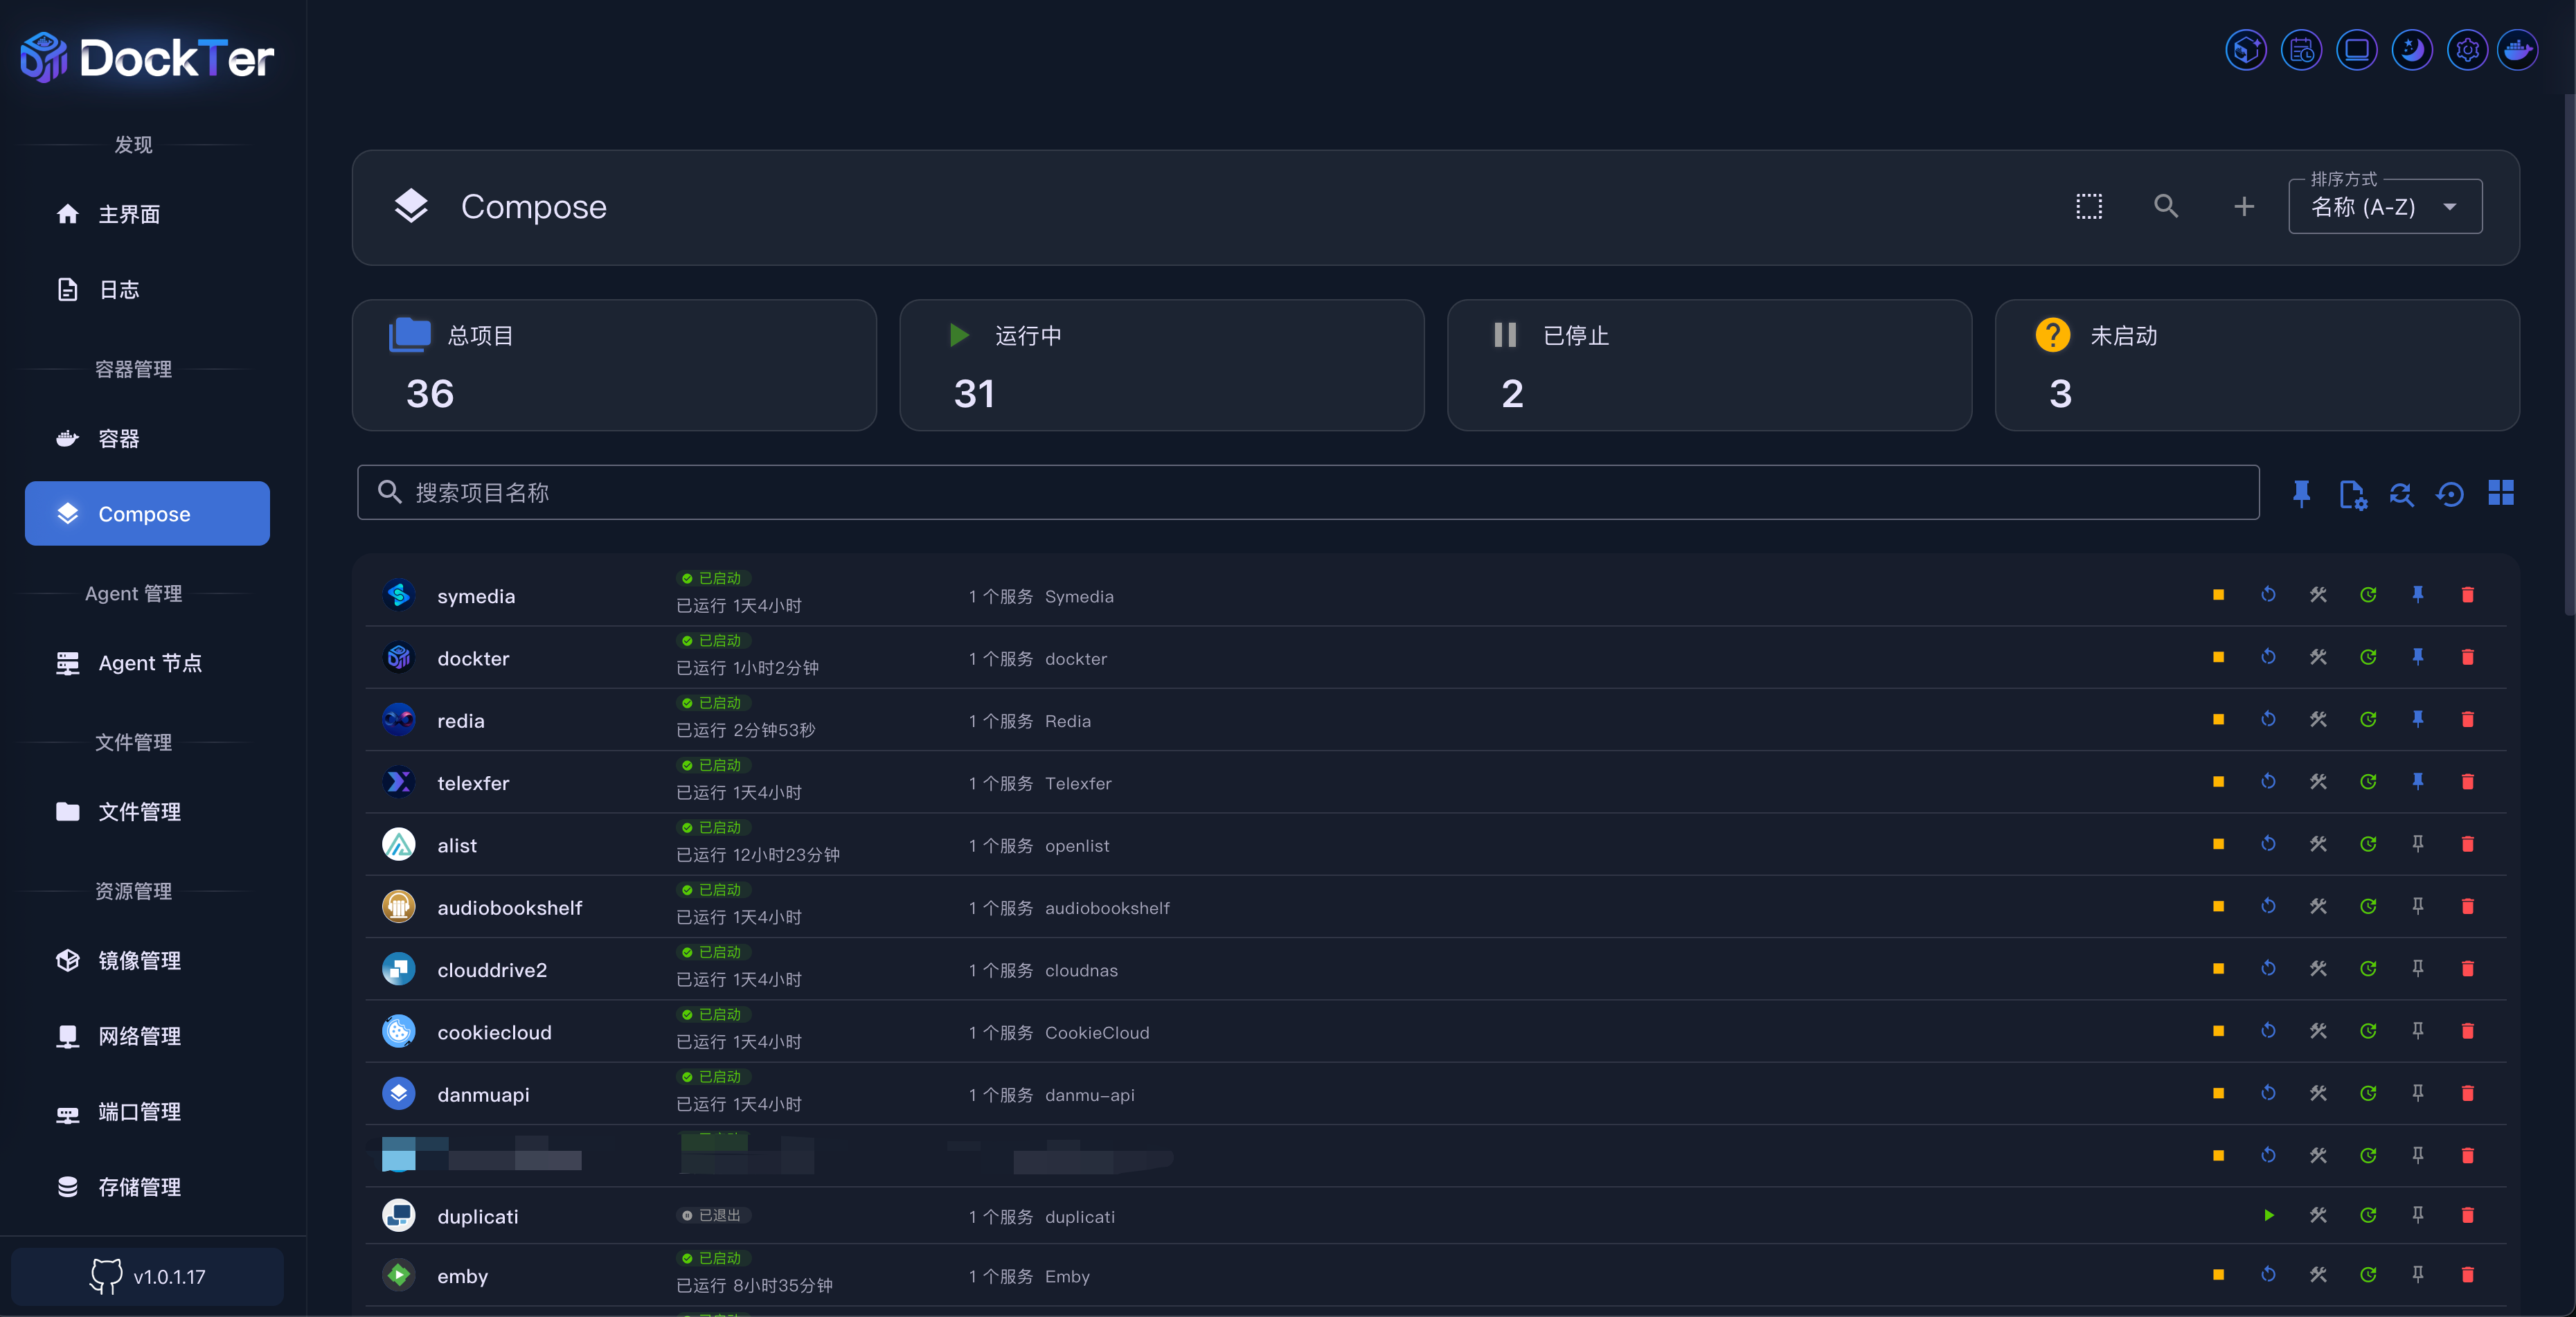
Task: Click the add compose project plus icon
Action: coord(2244,206)
